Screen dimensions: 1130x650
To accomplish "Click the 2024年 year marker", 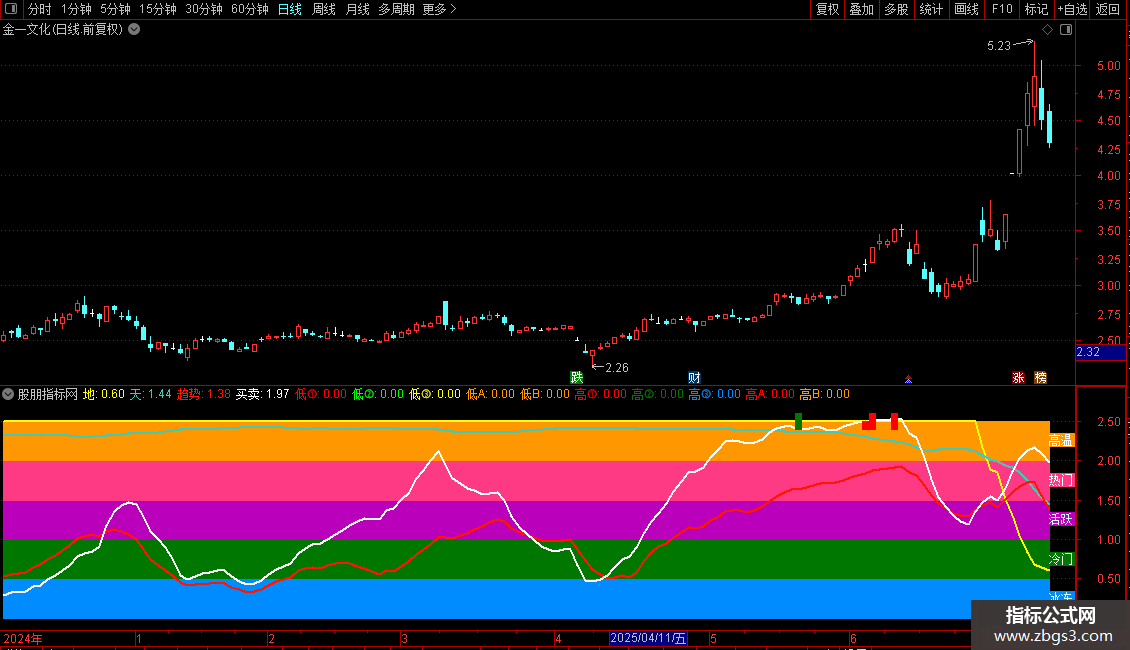I will 23,638.
